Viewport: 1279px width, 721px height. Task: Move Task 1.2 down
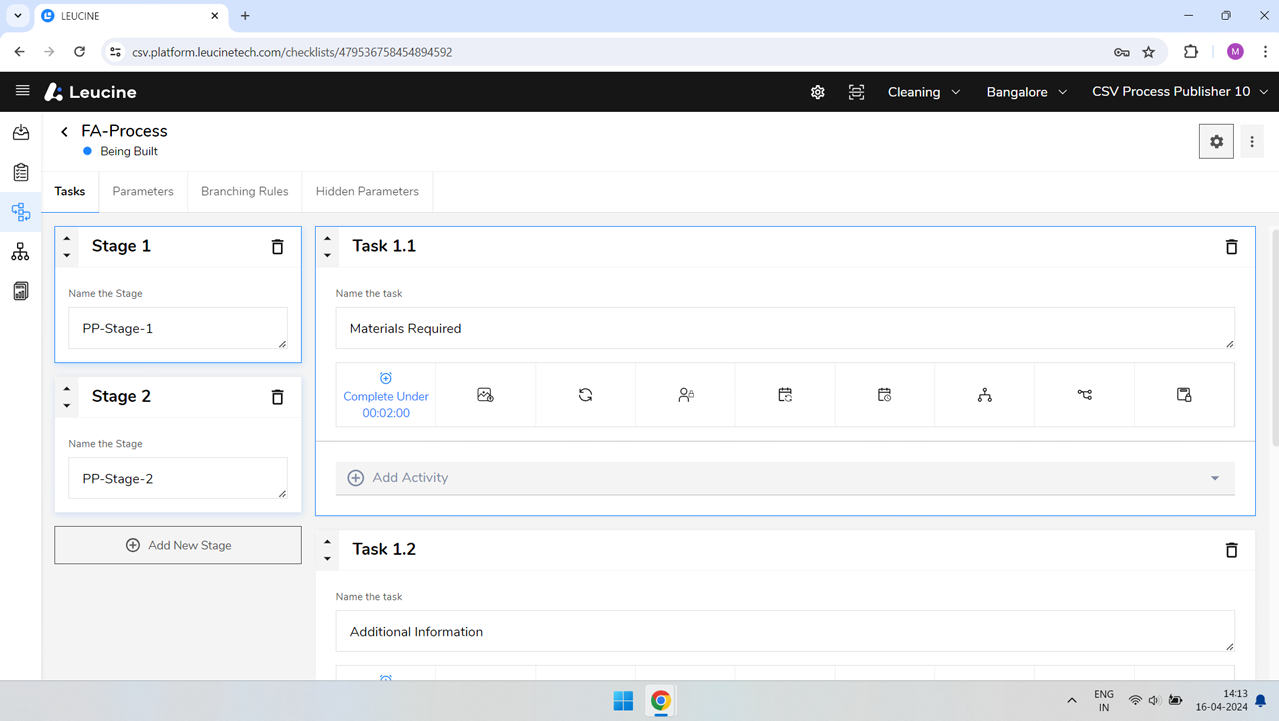[x=328, y=558]
